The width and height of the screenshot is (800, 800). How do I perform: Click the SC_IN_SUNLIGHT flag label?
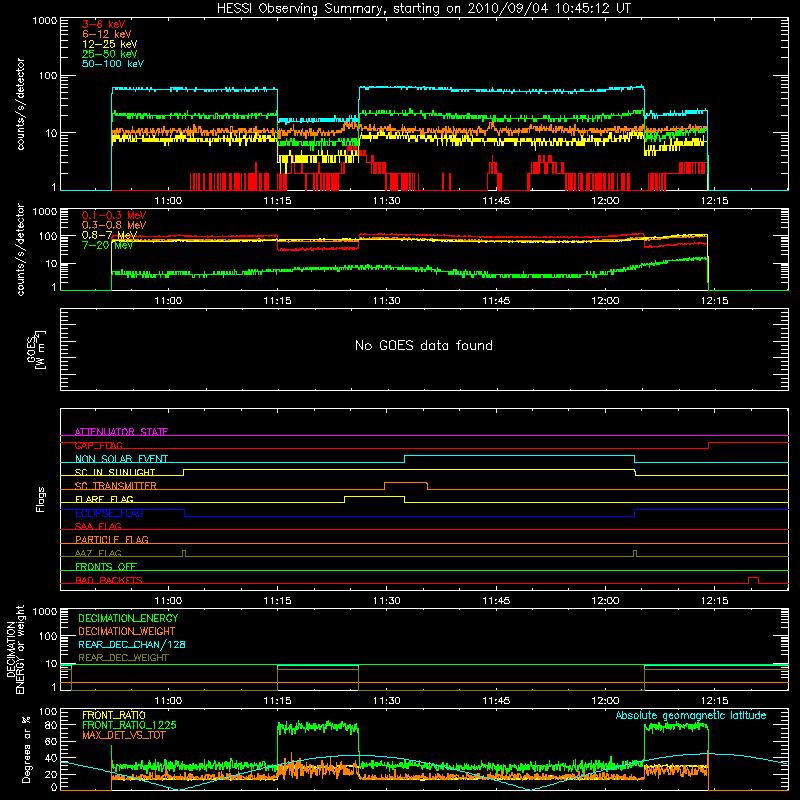115,472
